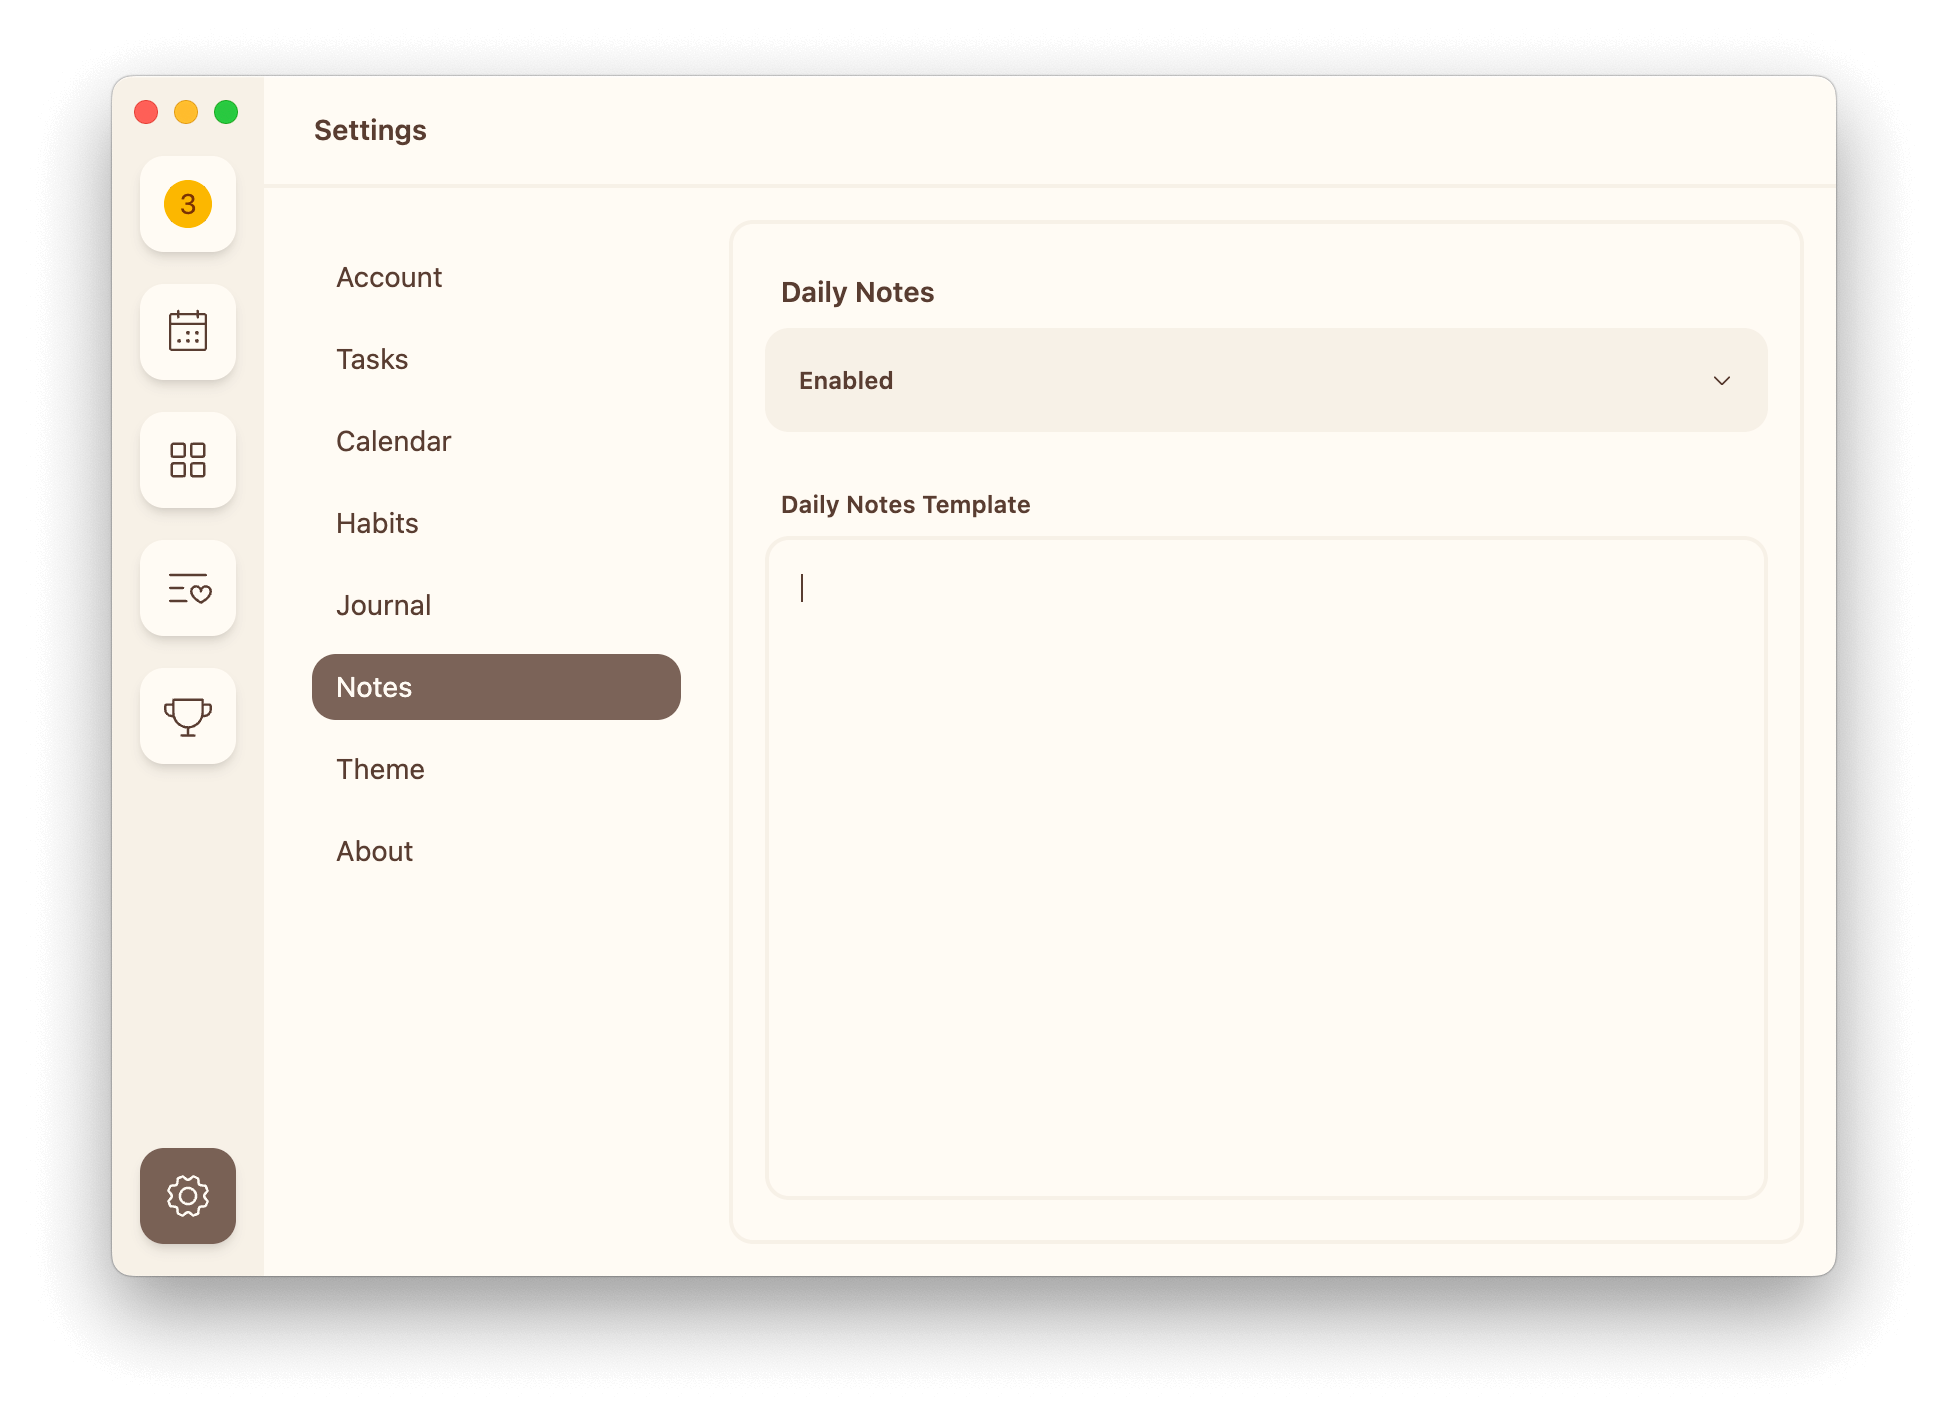Click the chevron in the Enabled dropdown

pos(1722,380)
